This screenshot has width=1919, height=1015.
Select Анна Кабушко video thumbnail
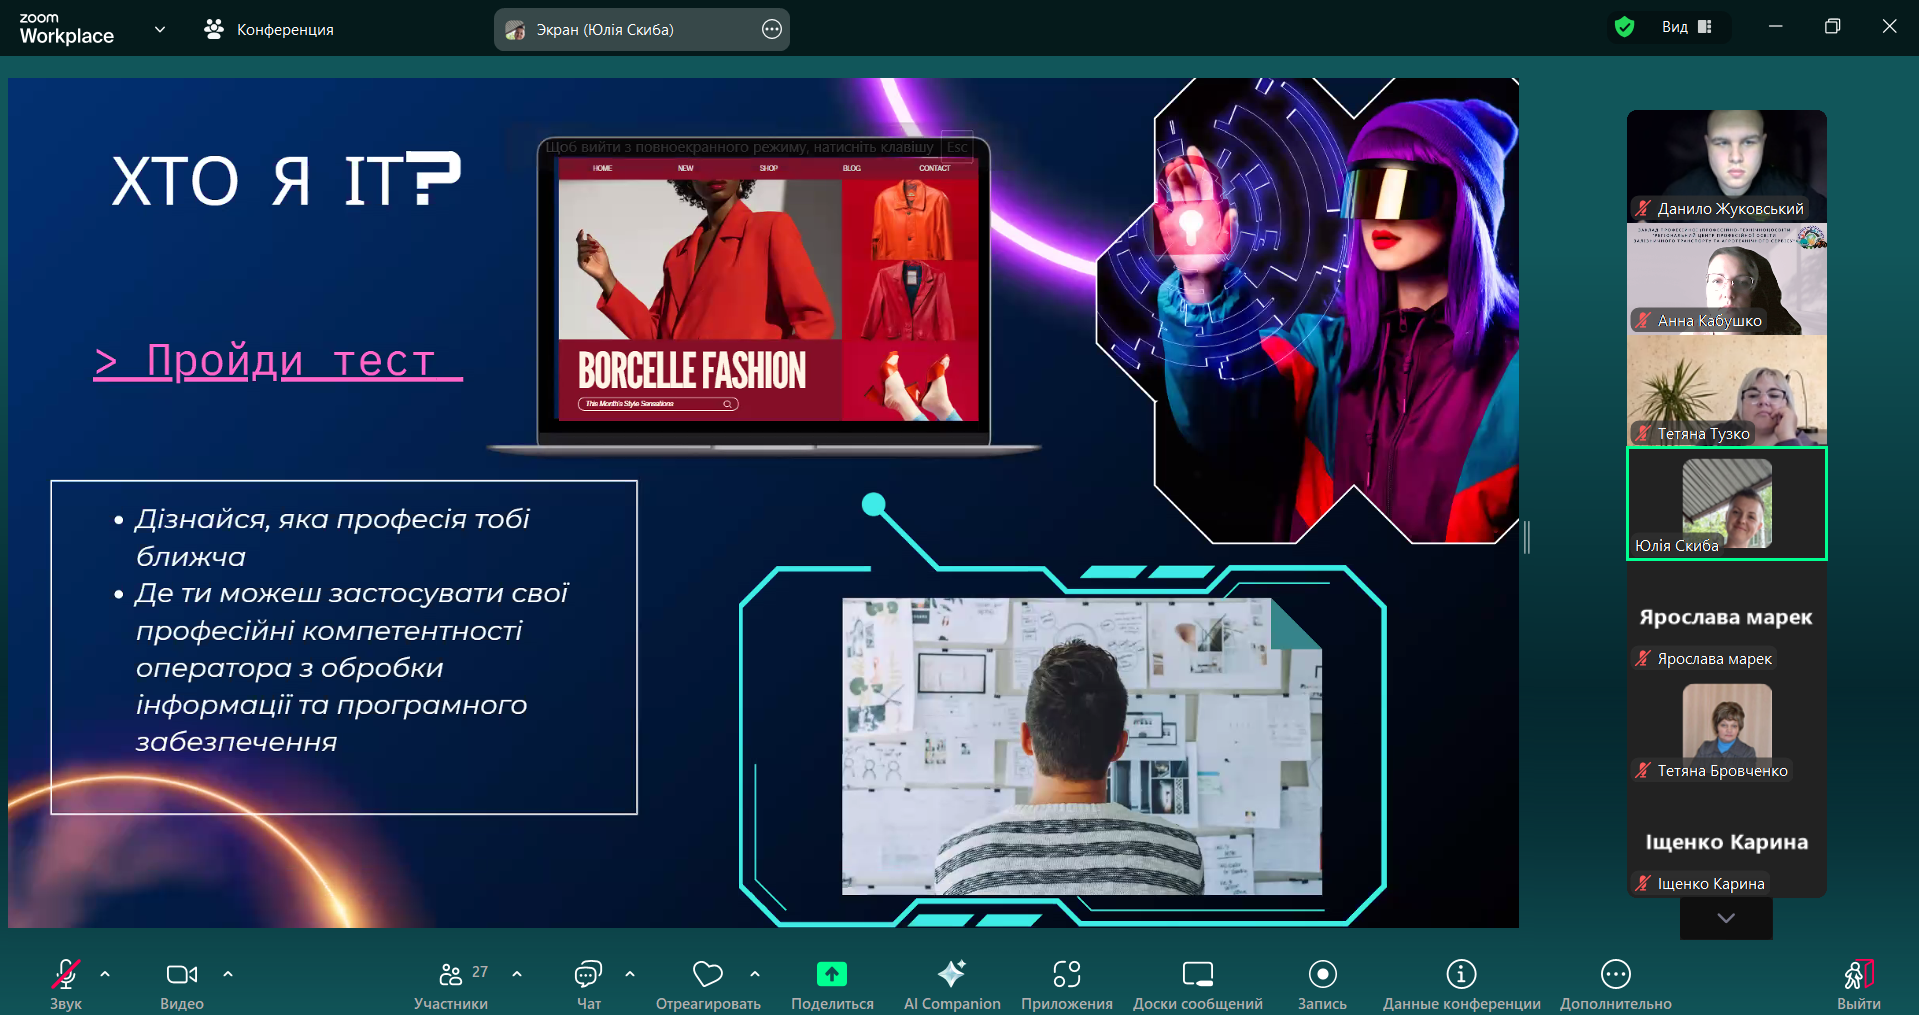click(1727, 278)
